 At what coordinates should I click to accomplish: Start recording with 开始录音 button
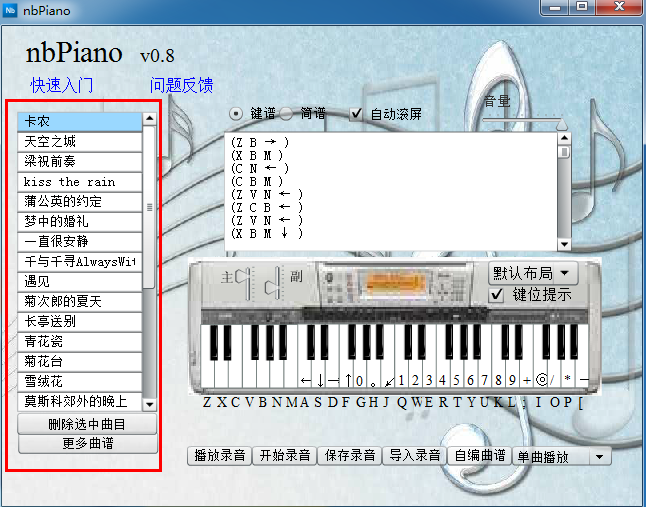(x=285, y=456)
